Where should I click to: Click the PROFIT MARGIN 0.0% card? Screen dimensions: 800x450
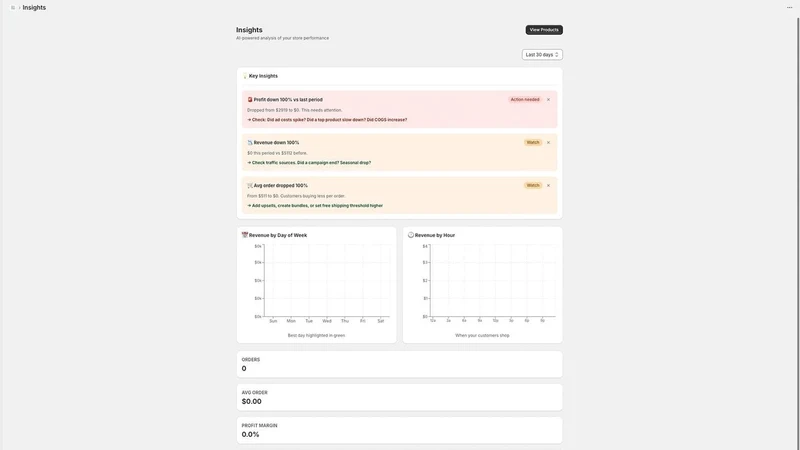coord(399,430)
